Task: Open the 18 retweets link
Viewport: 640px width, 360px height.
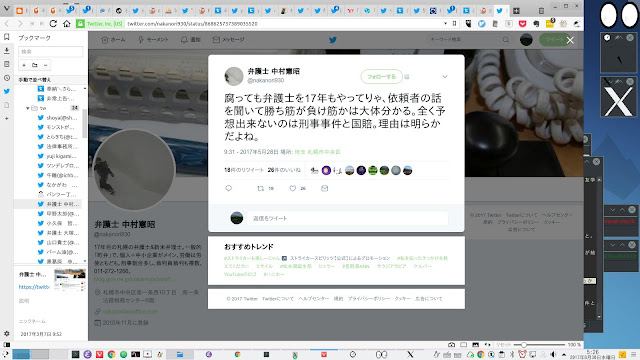Action: tap(244, 170)
